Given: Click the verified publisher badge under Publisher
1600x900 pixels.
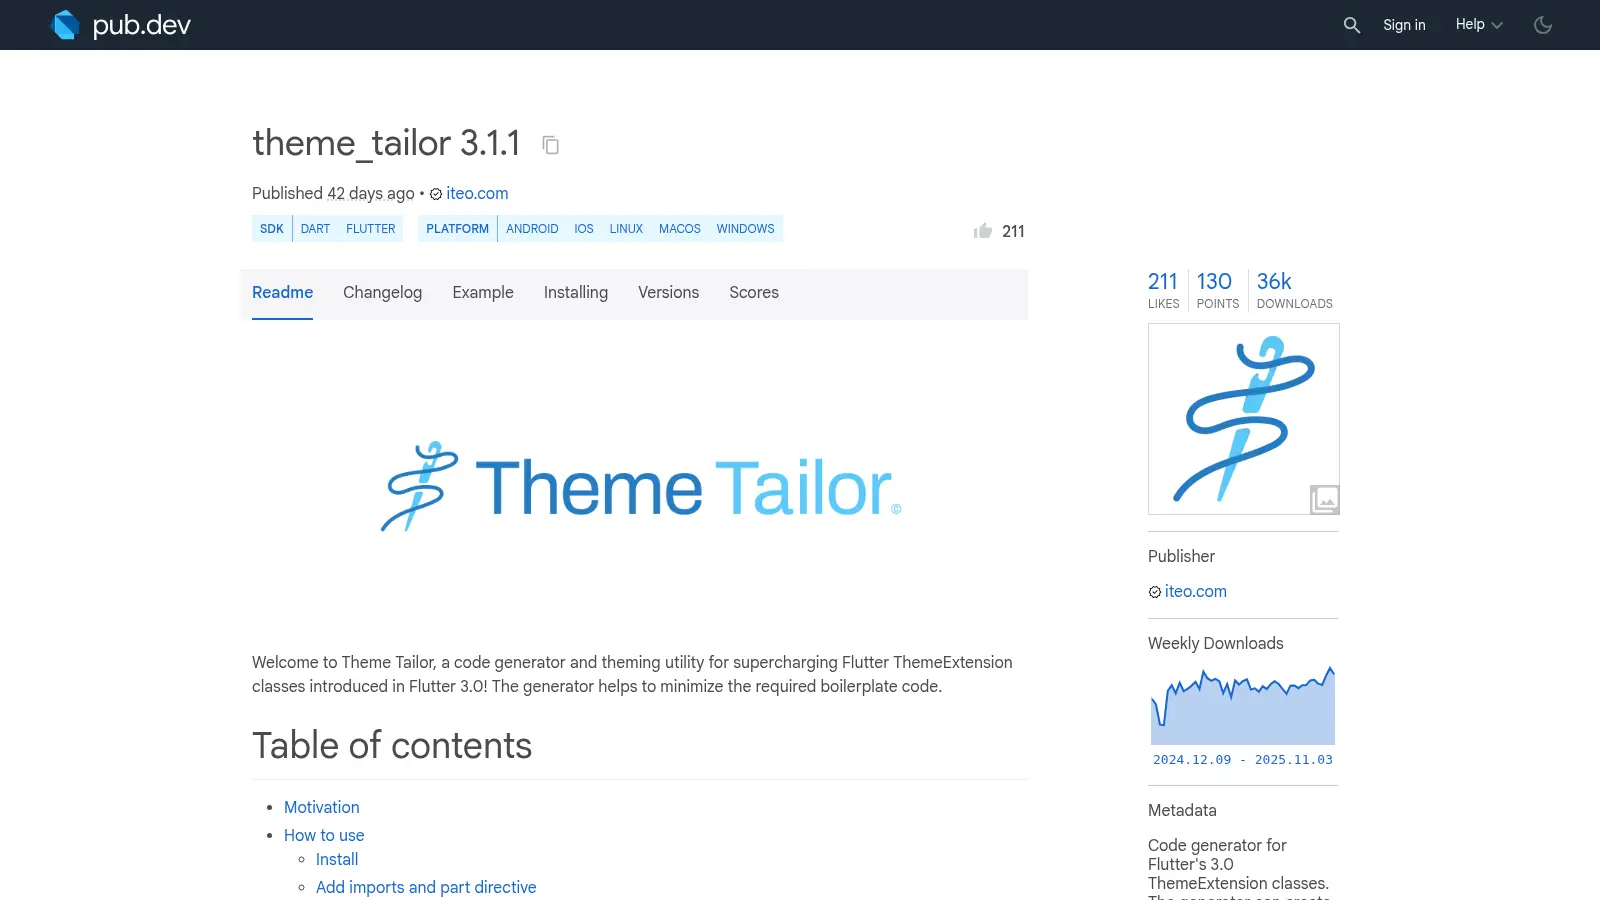Looking at the screenshot, I should pyautogui.click(x=1155, y=592).
